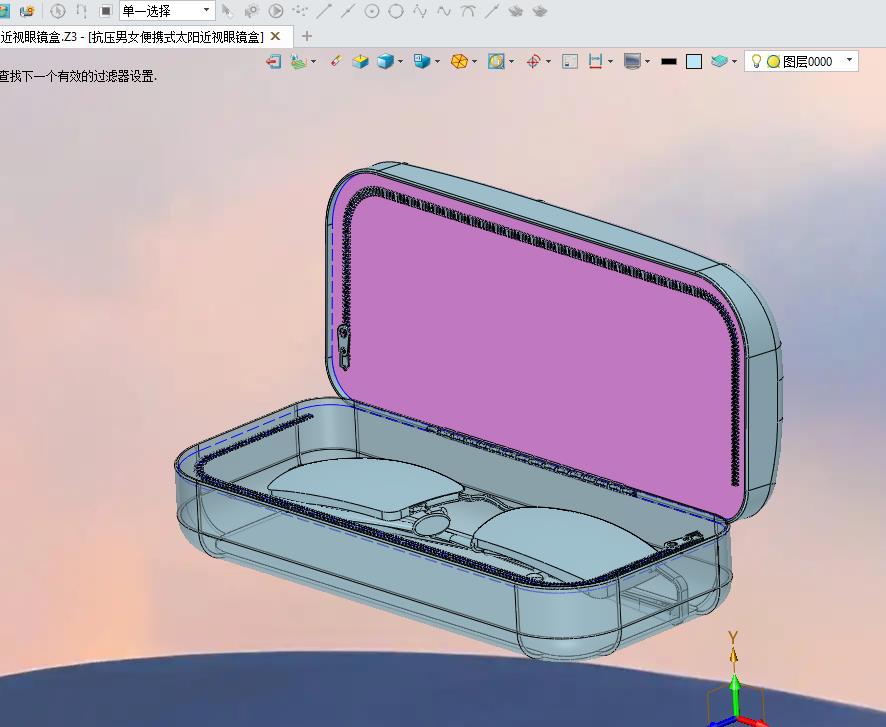Expand the crosshair target dropdown arrow
The width and height of the screenshot is (886, 727).
tap(549, 61)
